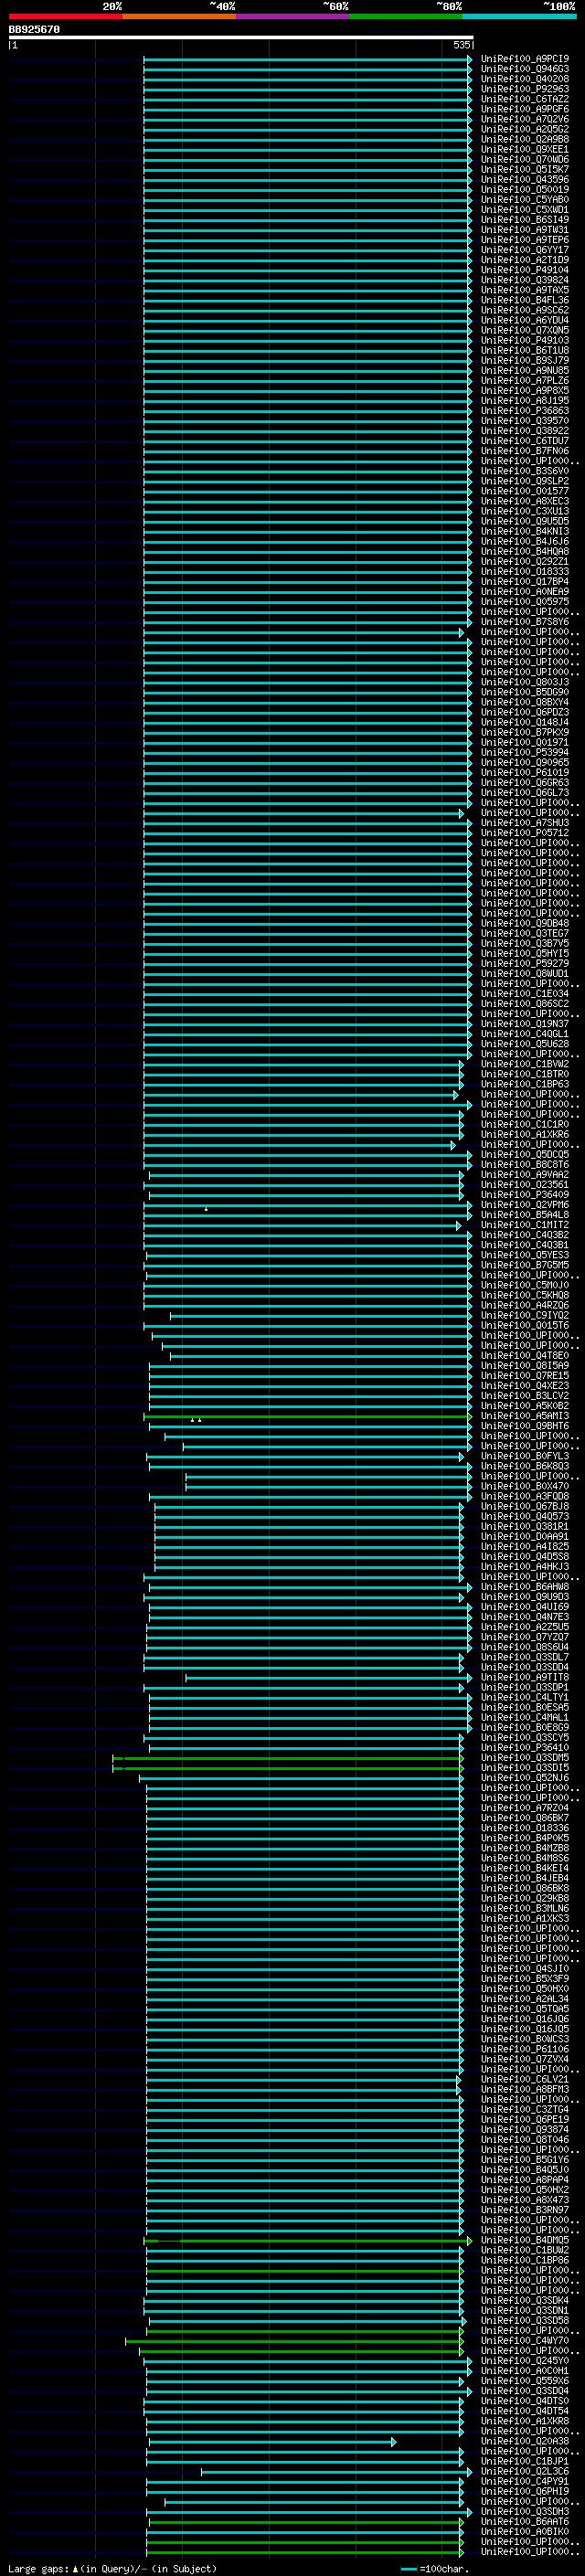This screenshot has width=585, height=2576.
Task: Open the UniRef100_A9PCI9 hit label
Action: (525, 59)
